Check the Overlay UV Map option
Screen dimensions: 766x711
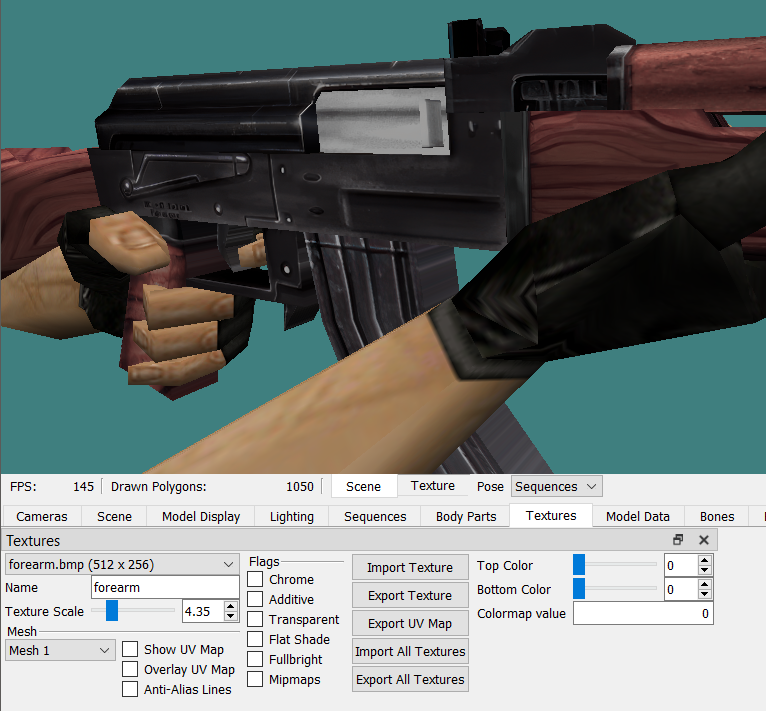point(130,669)
